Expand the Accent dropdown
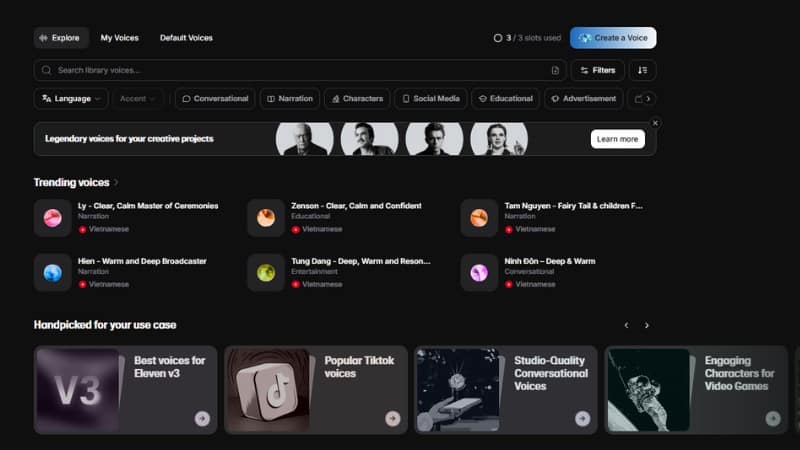Image resolution: width=800 pixels, height=450 pixels. tap(140, 99)
